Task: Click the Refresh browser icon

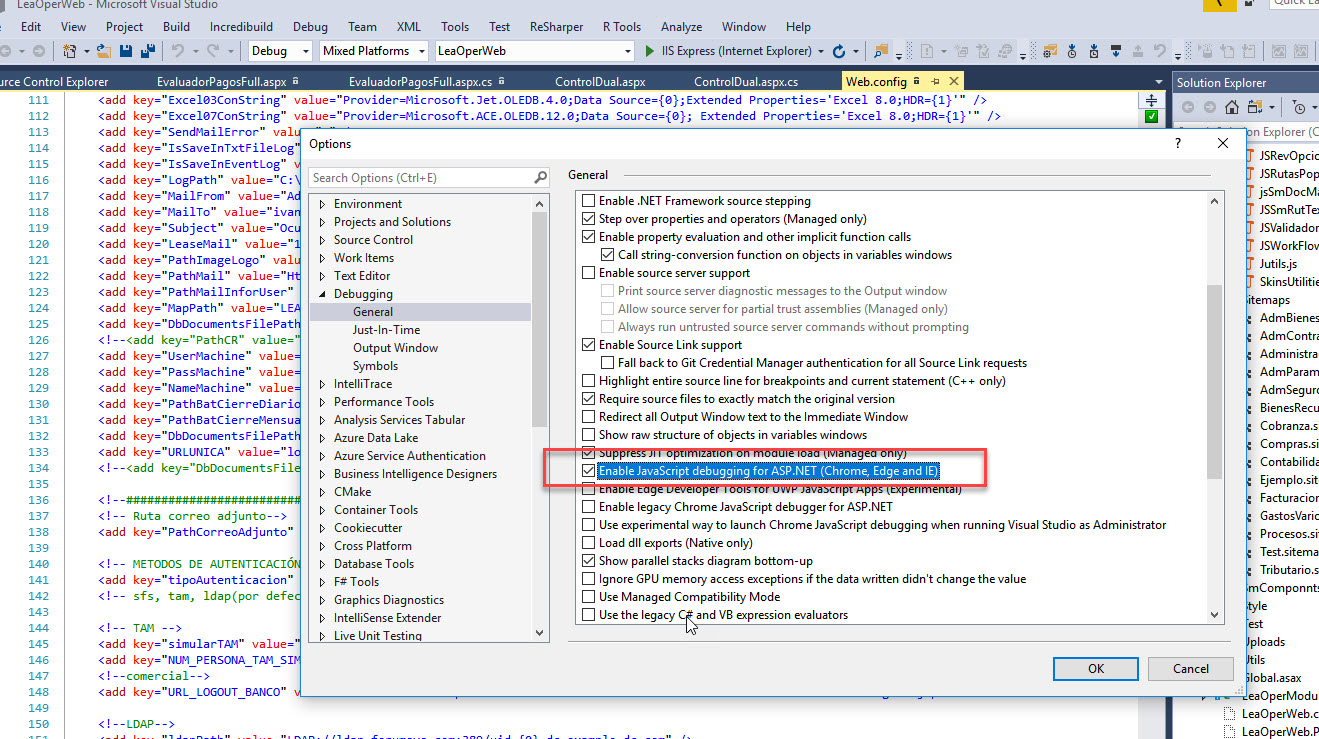Action: (839, 51)
